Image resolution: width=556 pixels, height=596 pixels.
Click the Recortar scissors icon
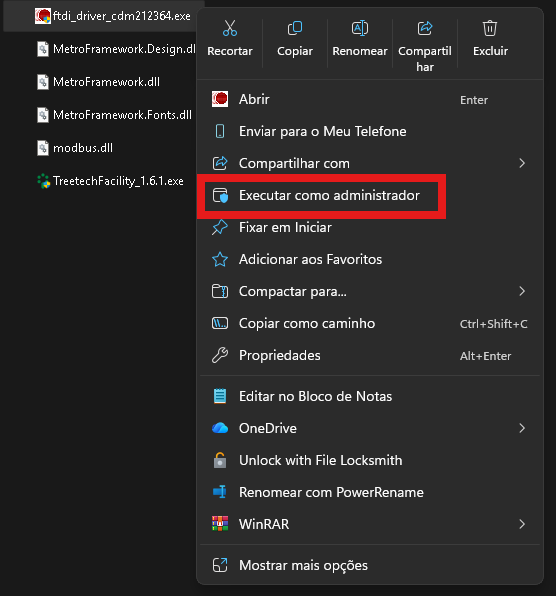pyautogui.click(x=230, y=28)
